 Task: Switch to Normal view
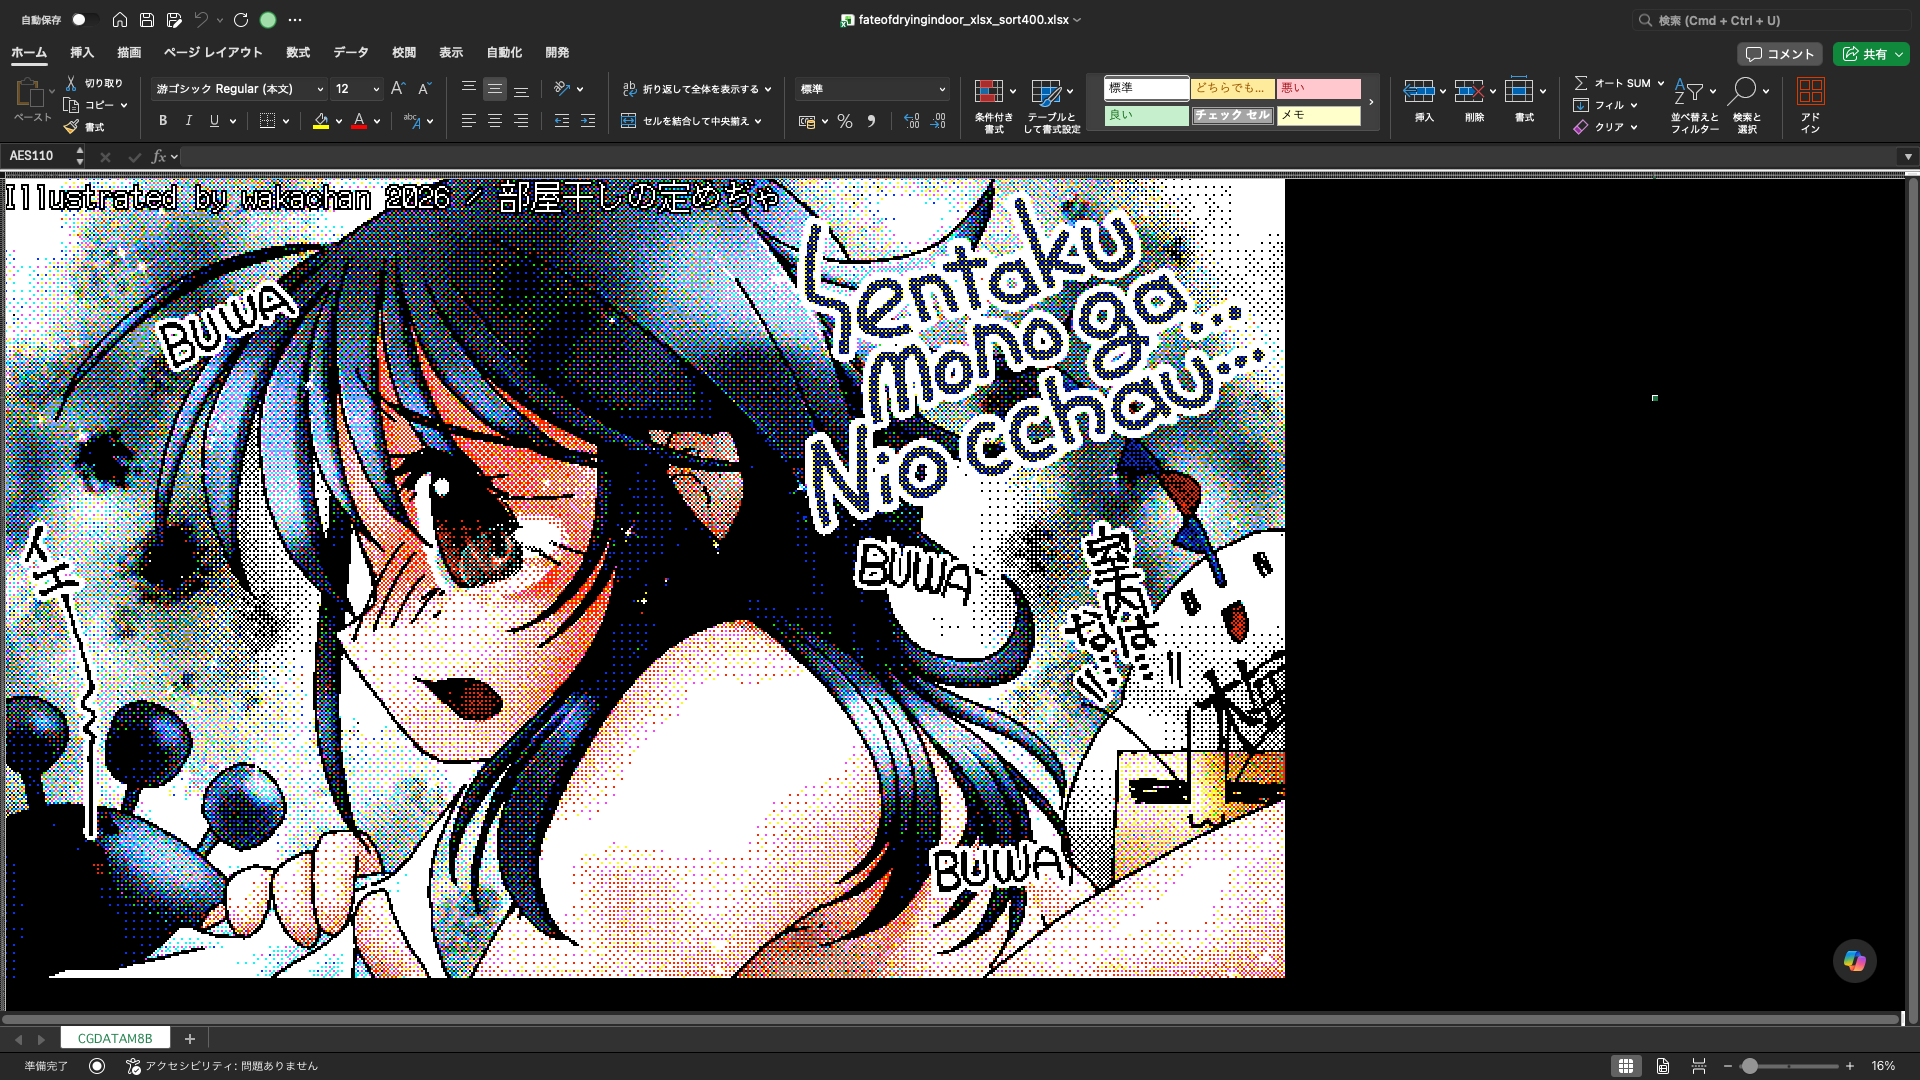[x=1626, y=1066]
